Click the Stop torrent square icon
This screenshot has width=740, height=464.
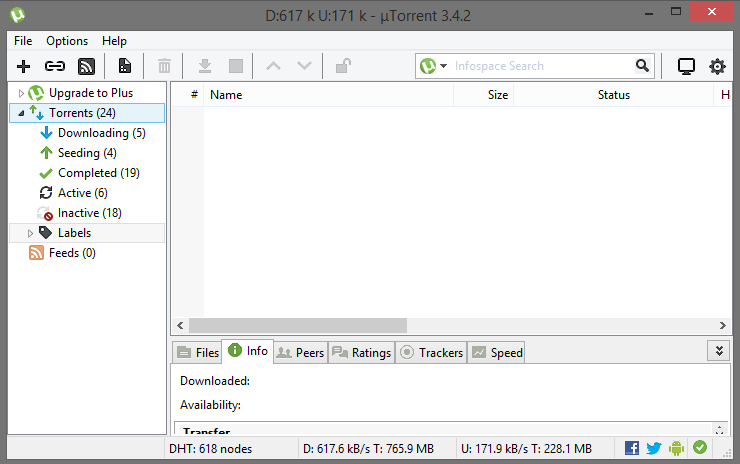click(236, 66)
